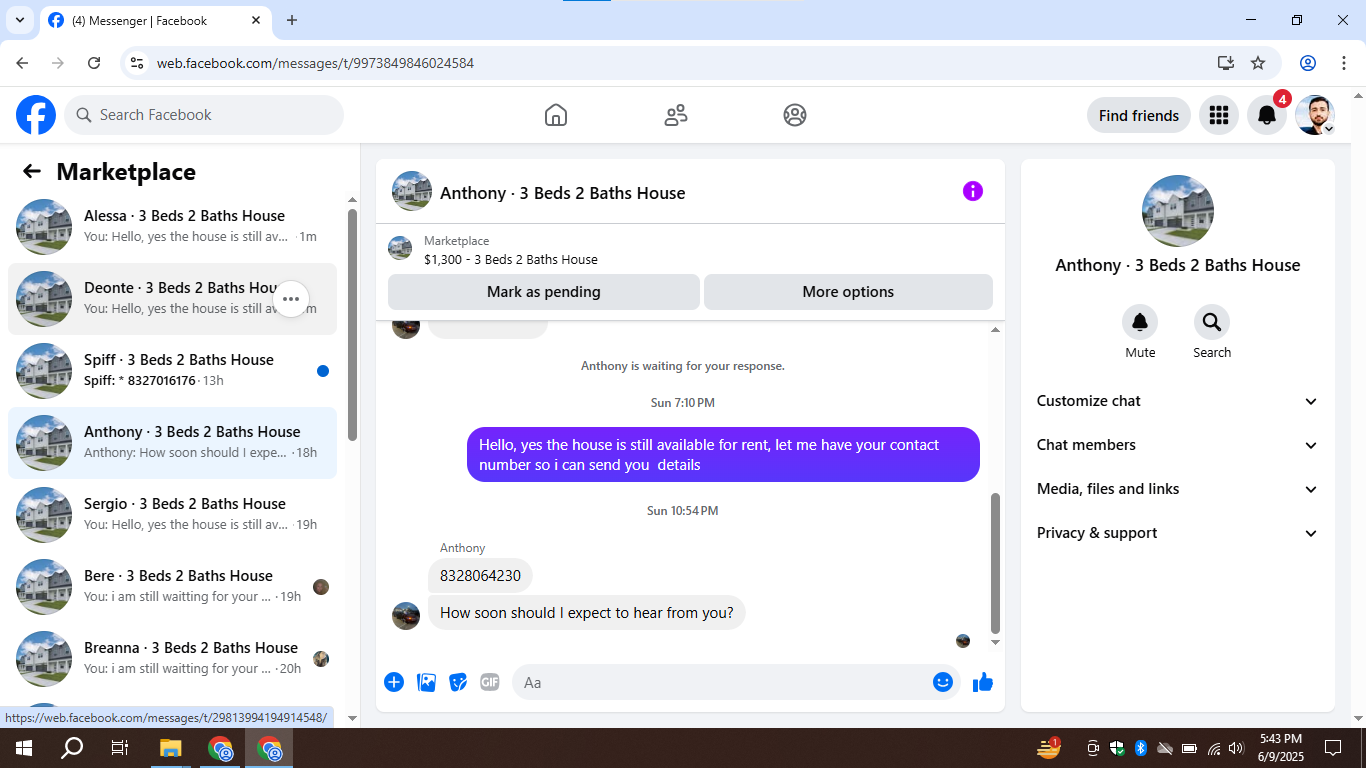Viewport: 1366px width, 768px height.
Task: Click the house photo in right panel
Action: coord(1178,211)
